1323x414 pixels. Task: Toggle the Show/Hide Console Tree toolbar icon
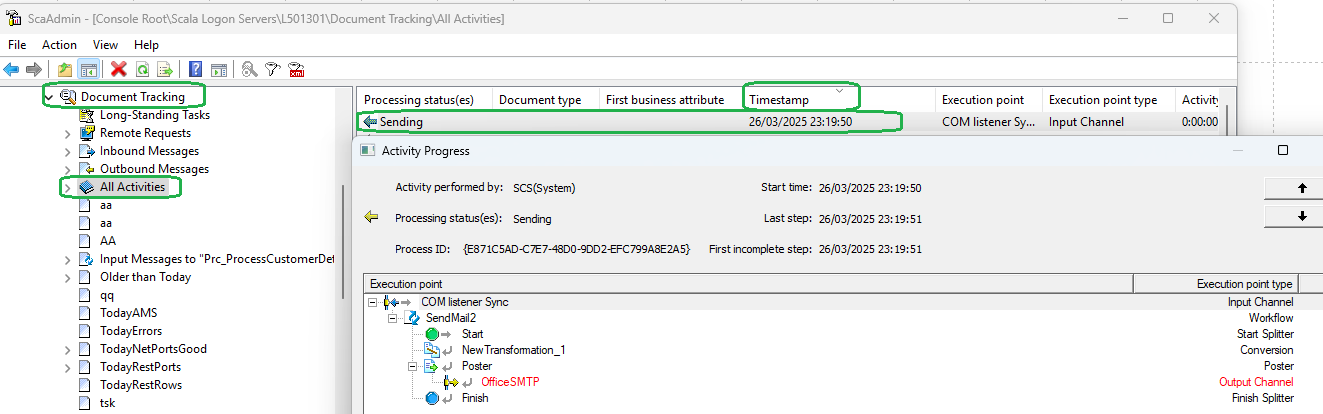(x=88, y=69)
